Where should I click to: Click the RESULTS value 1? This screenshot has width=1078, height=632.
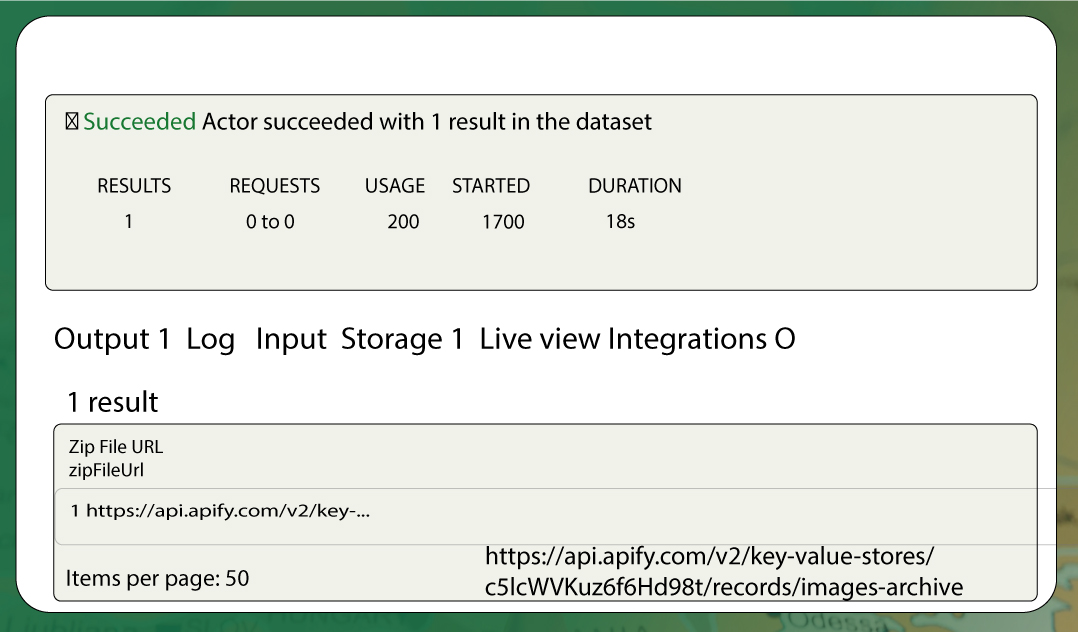coord(129,221)
